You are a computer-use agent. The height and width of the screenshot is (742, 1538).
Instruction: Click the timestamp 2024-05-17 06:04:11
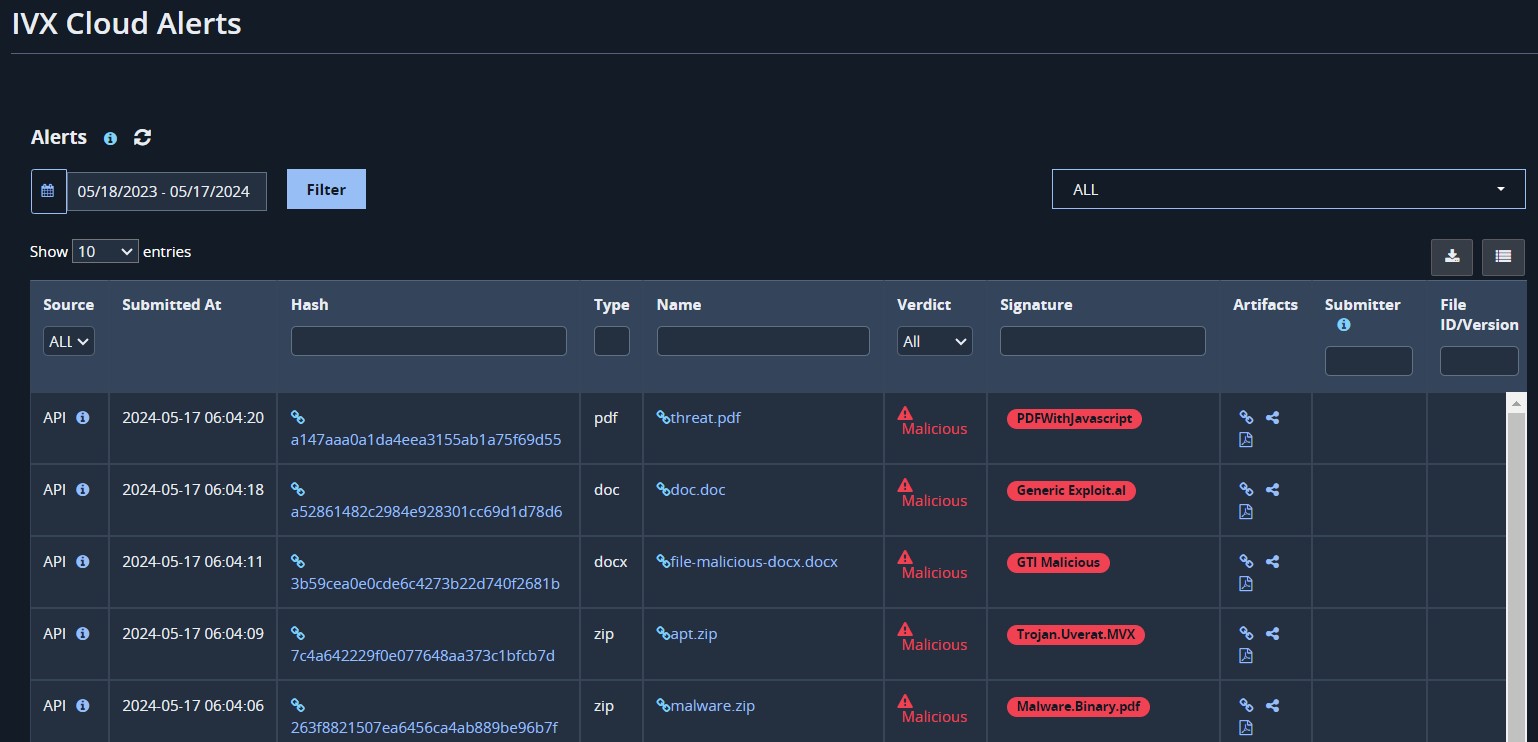[x=193, y=562]
